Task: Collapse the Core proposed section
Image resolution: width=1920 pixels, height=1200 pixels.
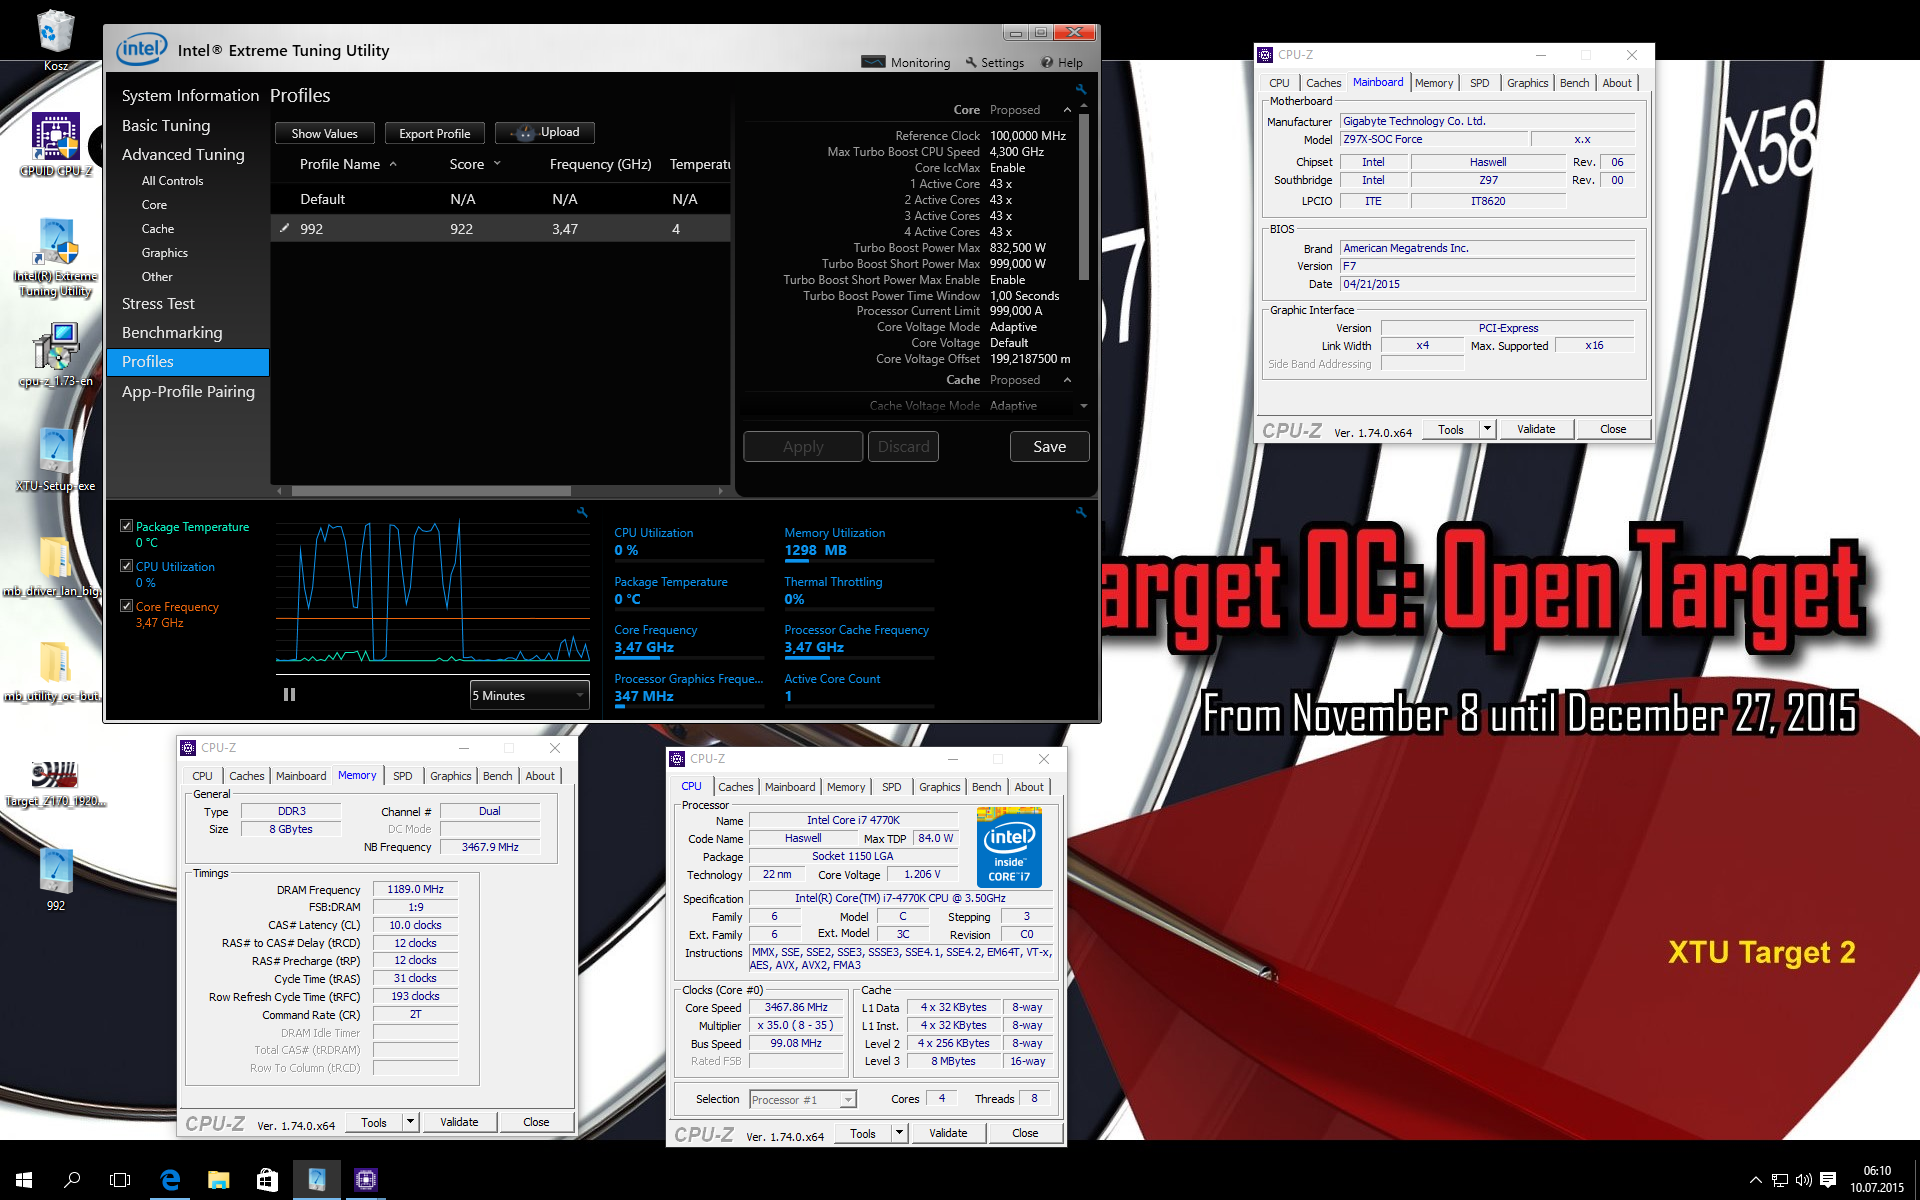Action: [1067, 110]
